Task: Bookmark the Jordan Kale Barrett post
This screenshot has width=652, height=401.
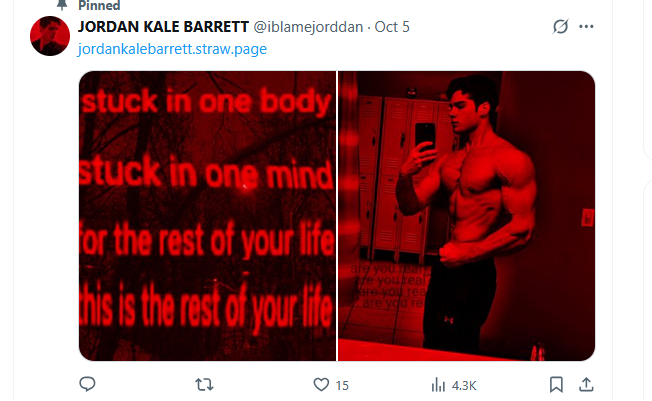Action: click(556, 384)
